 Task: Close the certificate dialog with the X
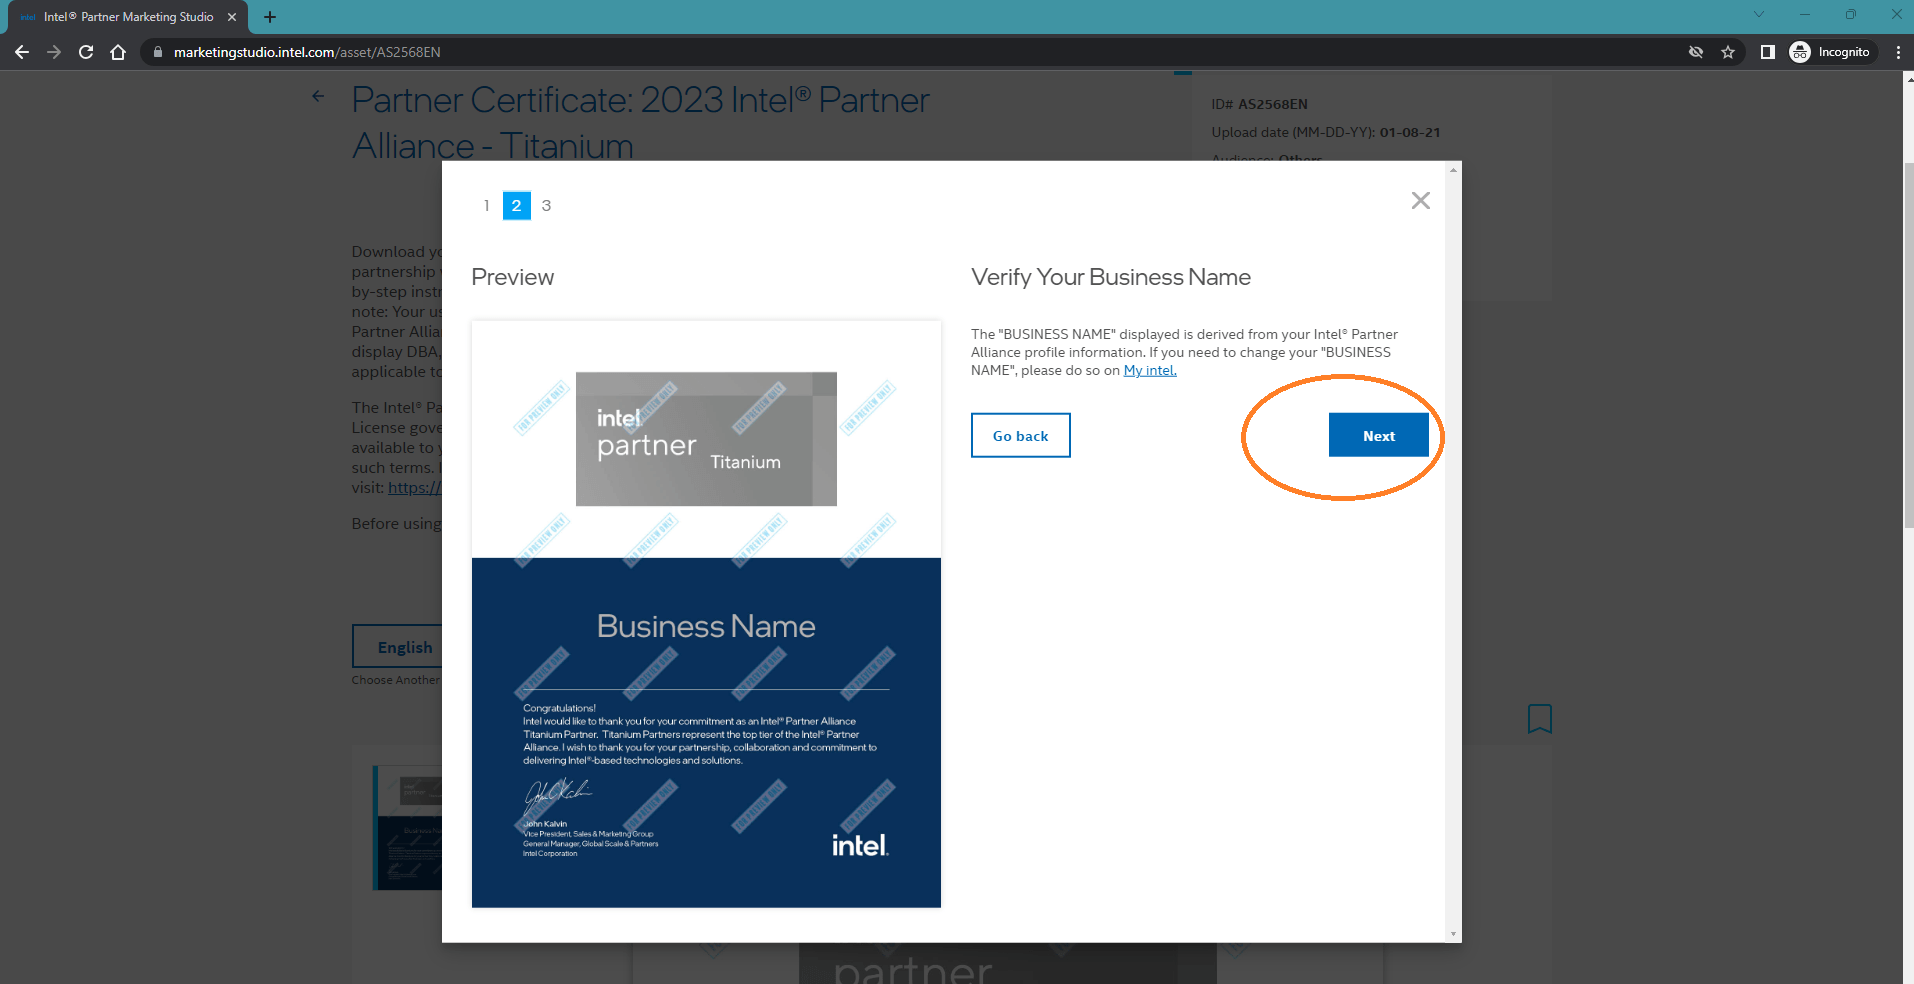(x=1420, y=200)
